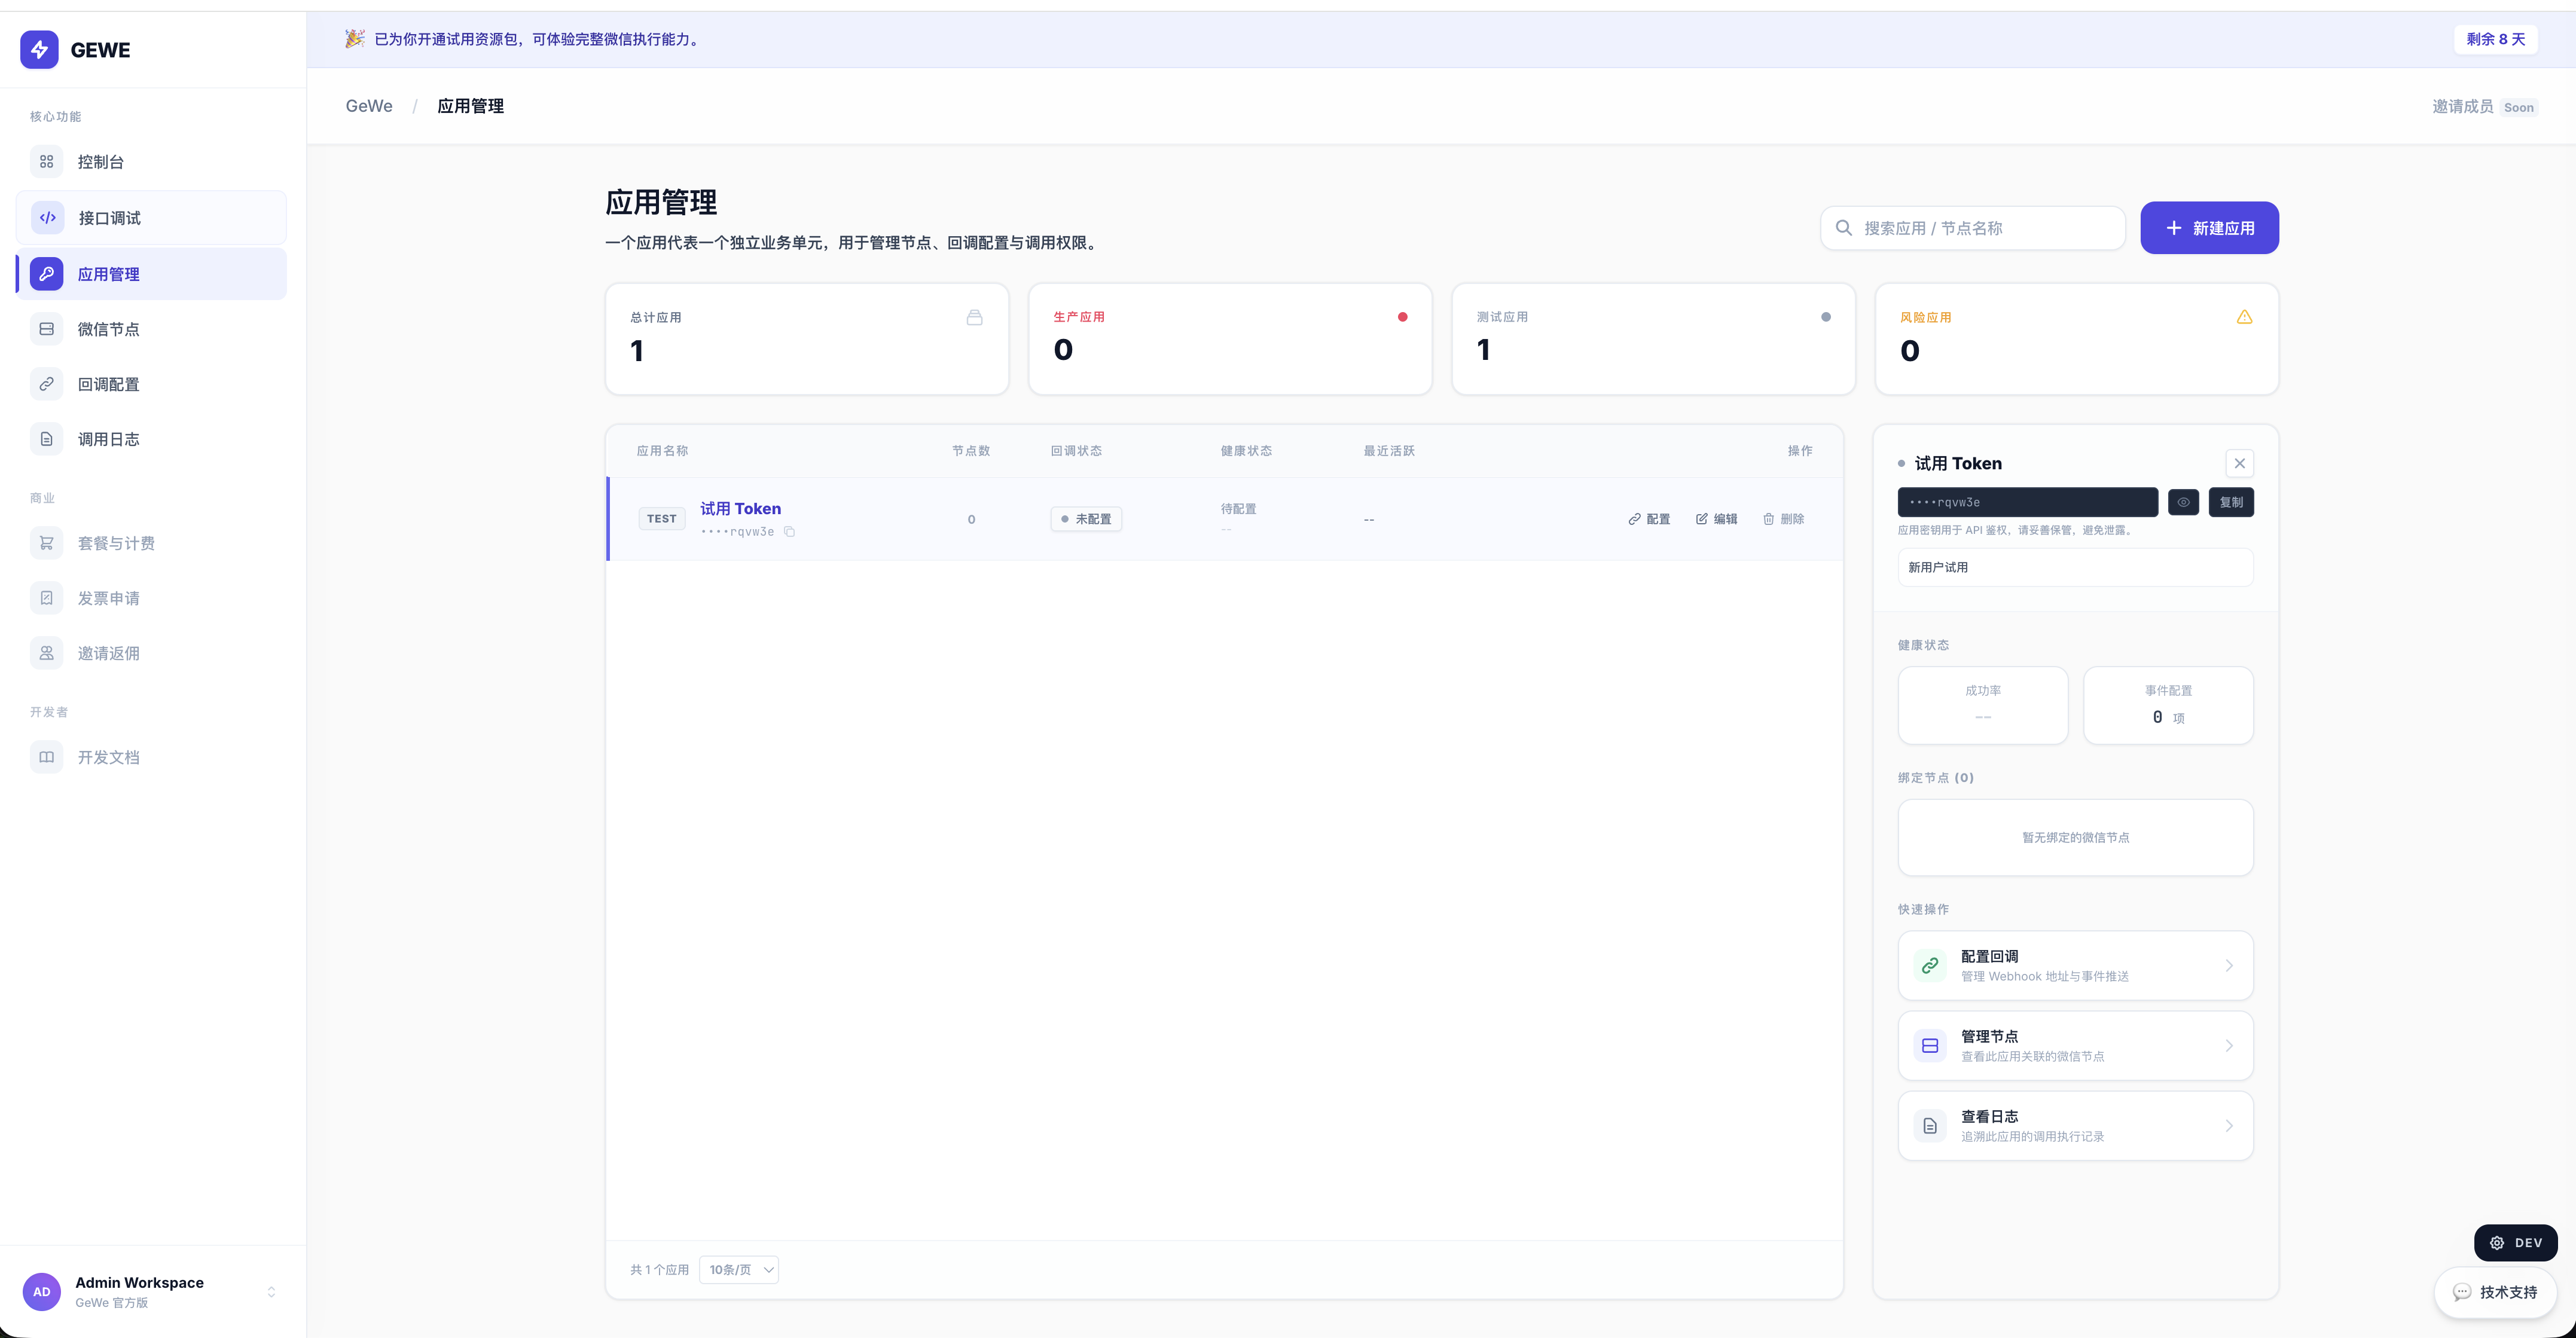Open 管理节点 quick action

tap(2075, 1046)
